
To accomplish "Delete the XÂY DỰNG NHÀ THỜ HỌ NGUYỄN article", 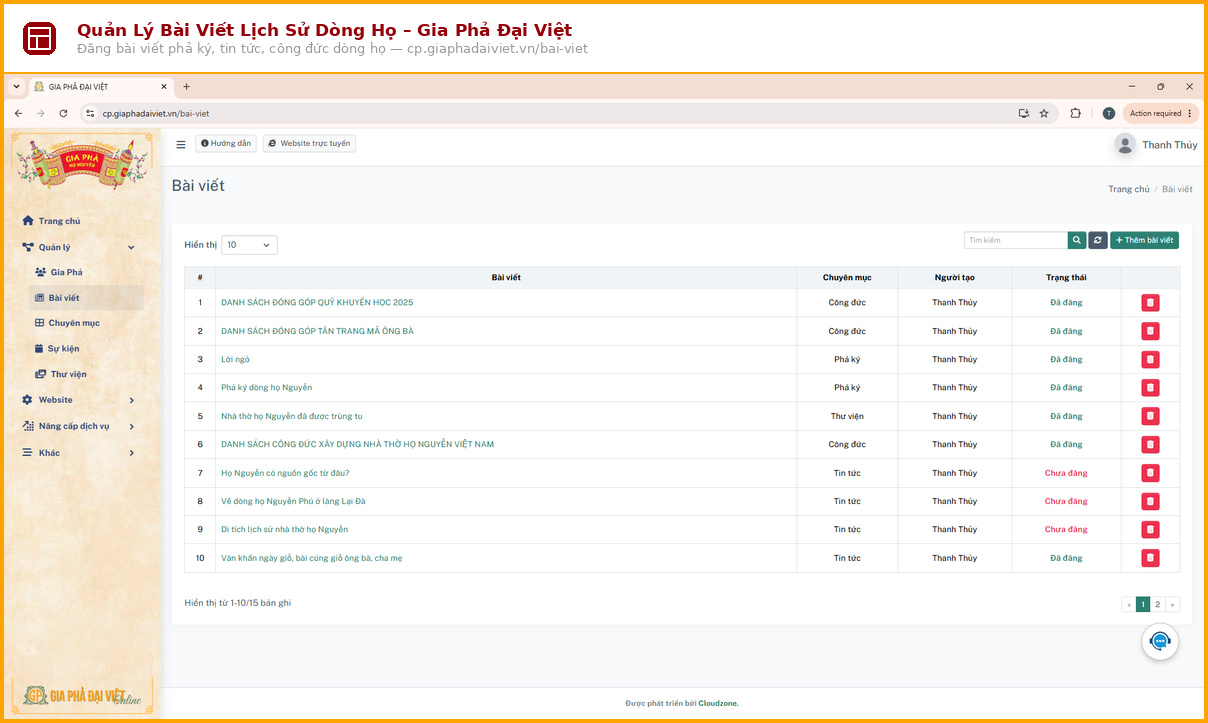I will click(x=1150, y=444).
